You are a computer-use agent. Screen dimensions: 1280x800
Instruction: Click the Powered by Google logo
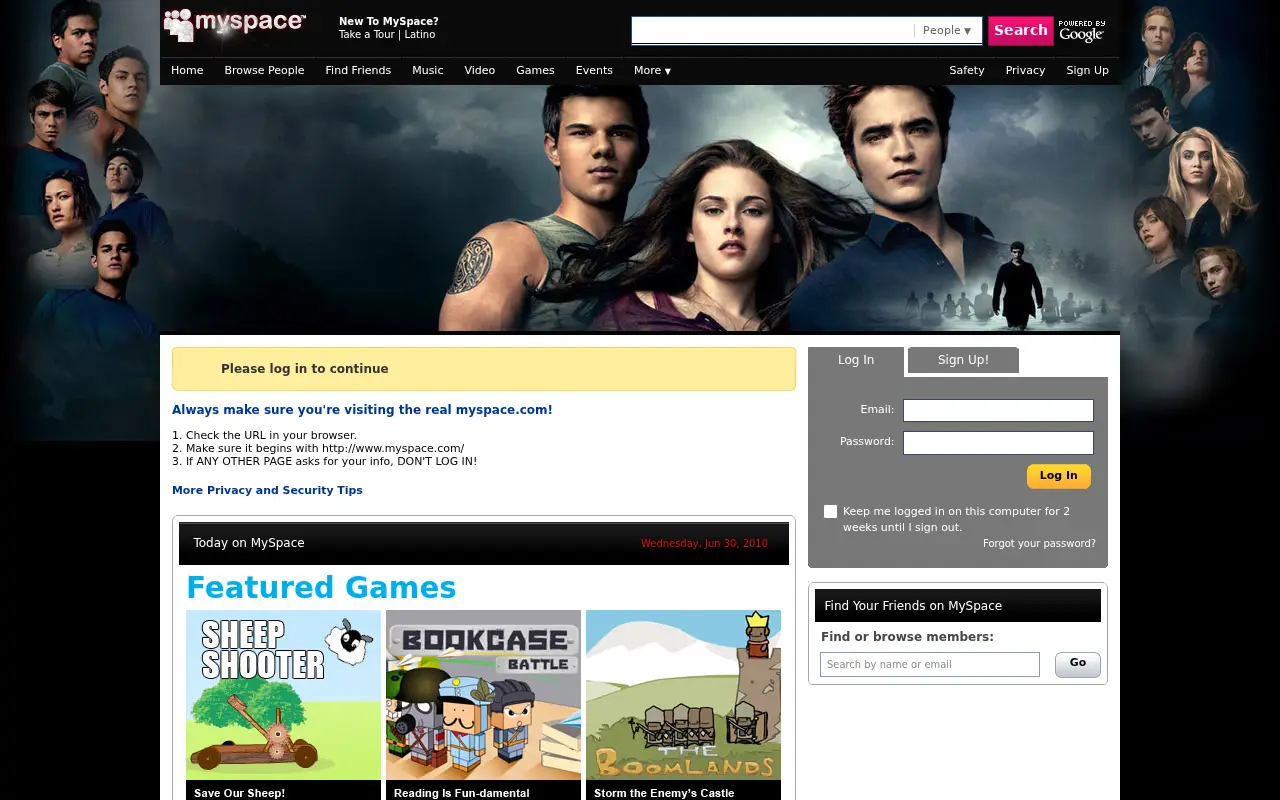[1082, 31]
